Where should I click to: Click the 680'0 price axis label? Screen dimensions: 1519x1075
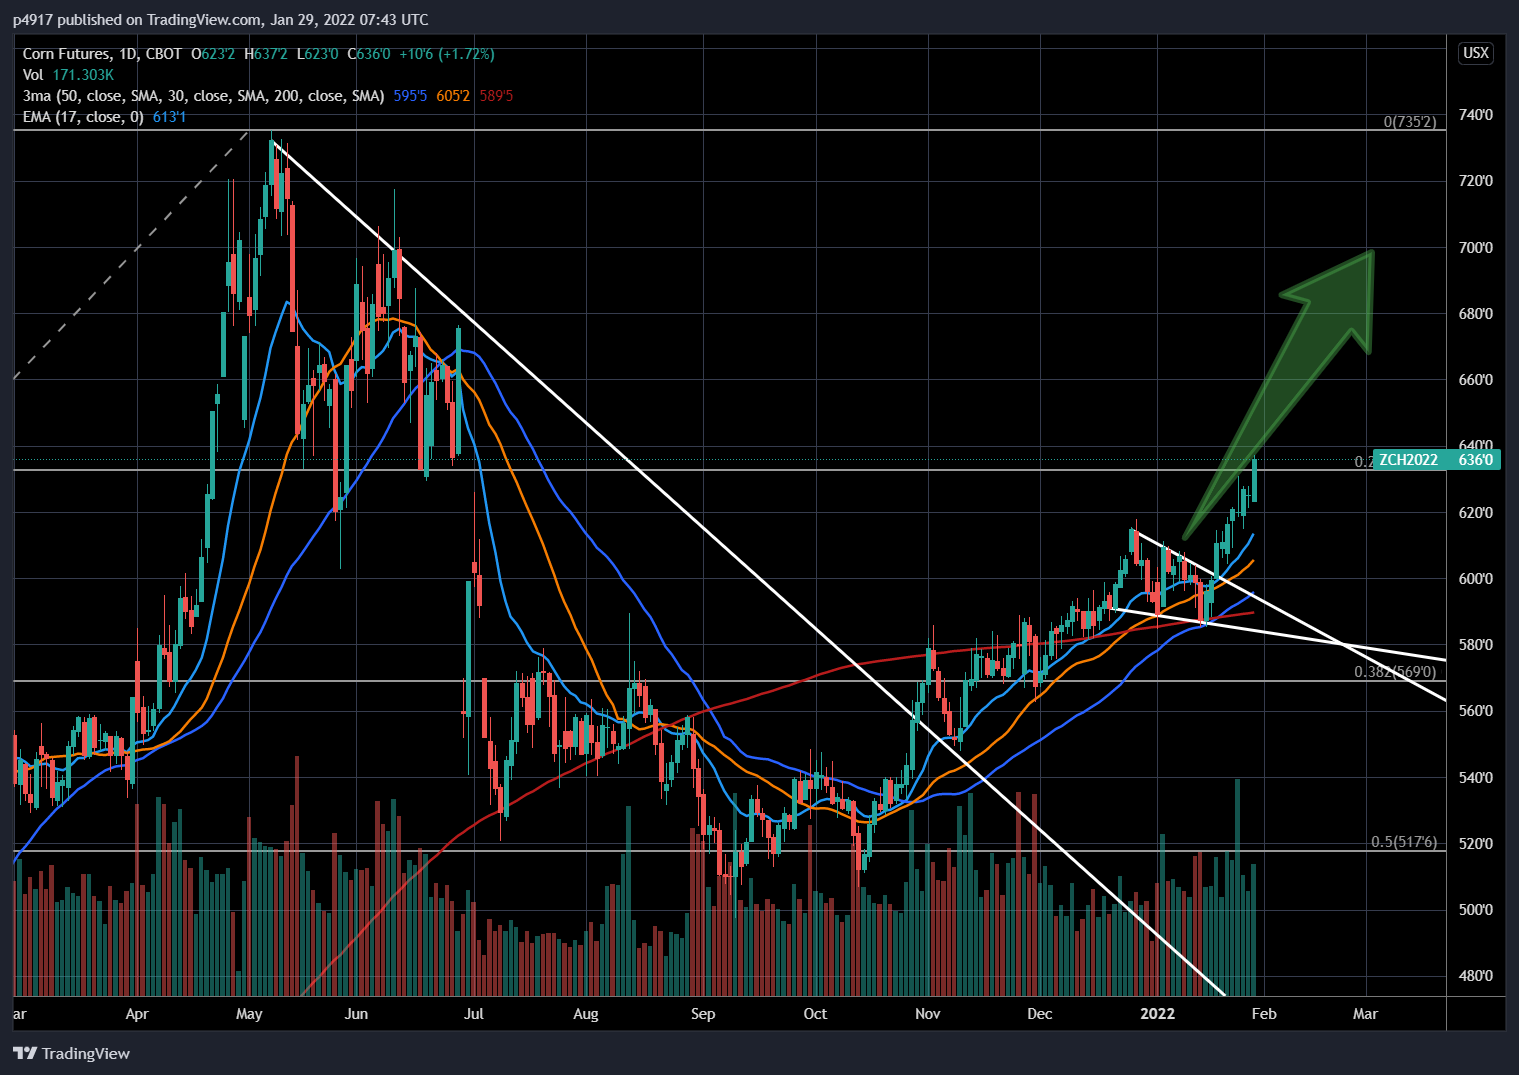(1476, 314)
